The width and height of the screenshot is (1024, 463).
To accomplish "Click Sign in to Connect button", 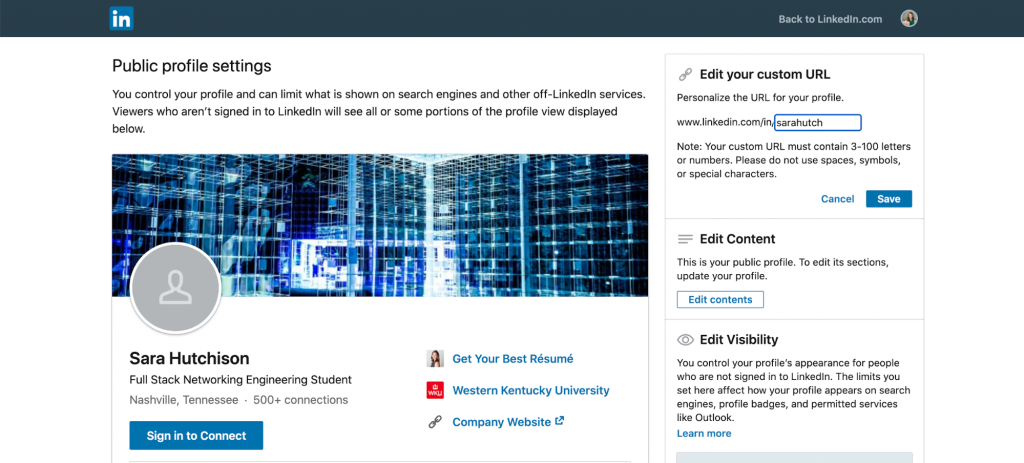I will tap(196, 436).
